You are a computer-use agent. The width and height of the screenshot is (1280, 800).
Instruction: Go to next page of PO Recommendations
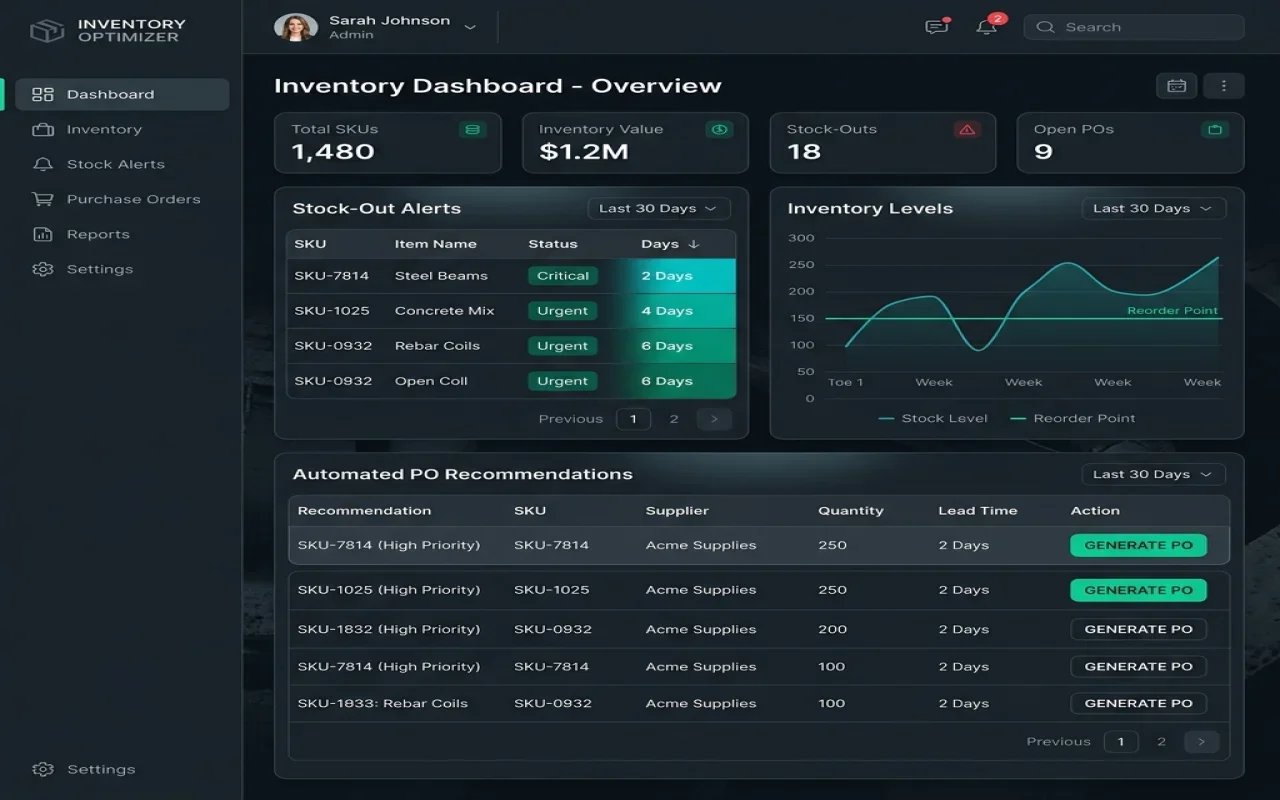(x=1202, y=742)
